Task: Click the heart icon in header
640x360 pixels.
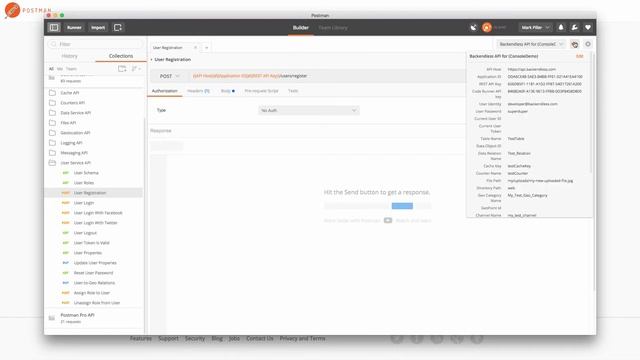Action: (588, 27)
